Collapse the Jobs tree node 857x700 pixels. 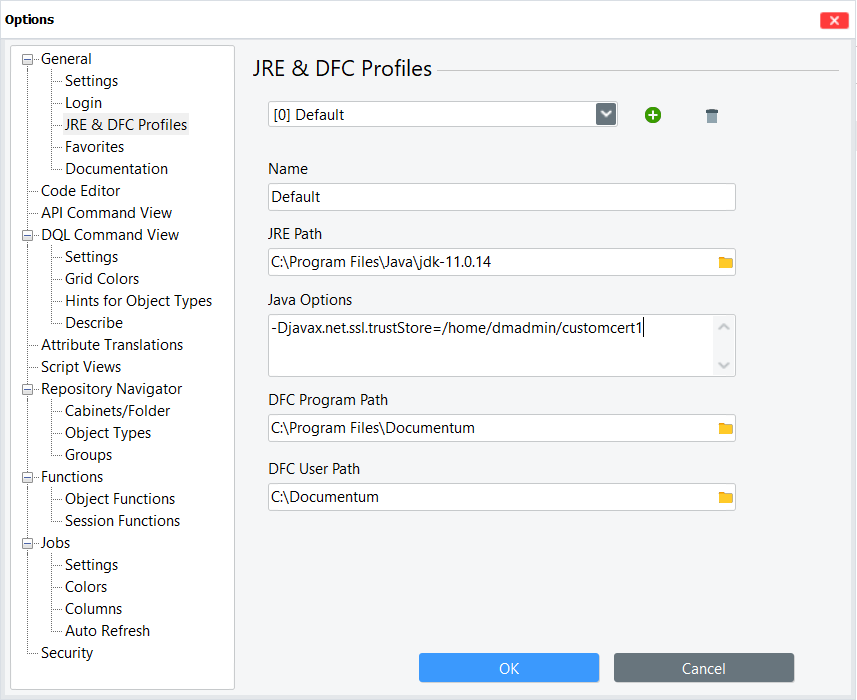[28, 544]
